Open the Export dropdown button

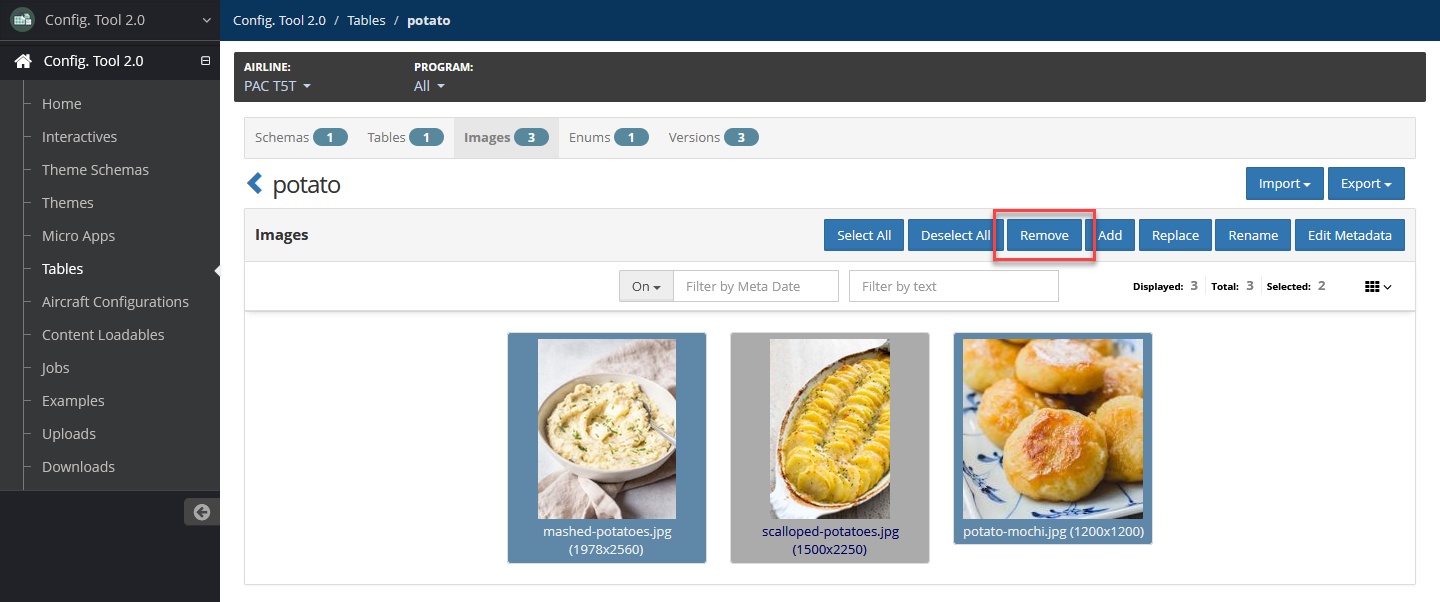[1366, 183]
